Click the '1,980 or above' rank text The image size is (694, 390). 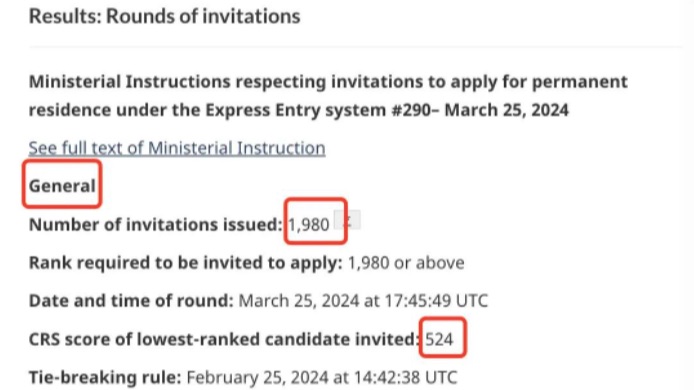(406, 263)
